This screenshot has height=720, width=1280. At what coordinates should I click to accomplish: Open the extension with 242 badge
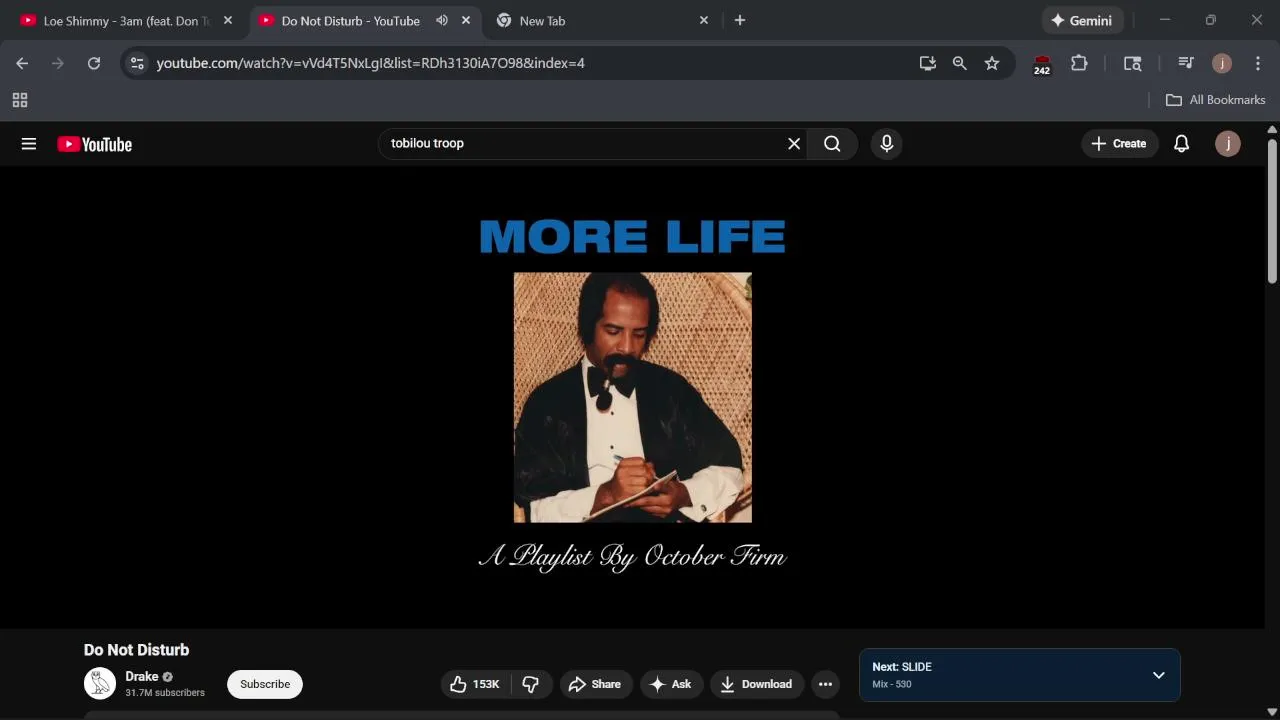[1042, 64]
